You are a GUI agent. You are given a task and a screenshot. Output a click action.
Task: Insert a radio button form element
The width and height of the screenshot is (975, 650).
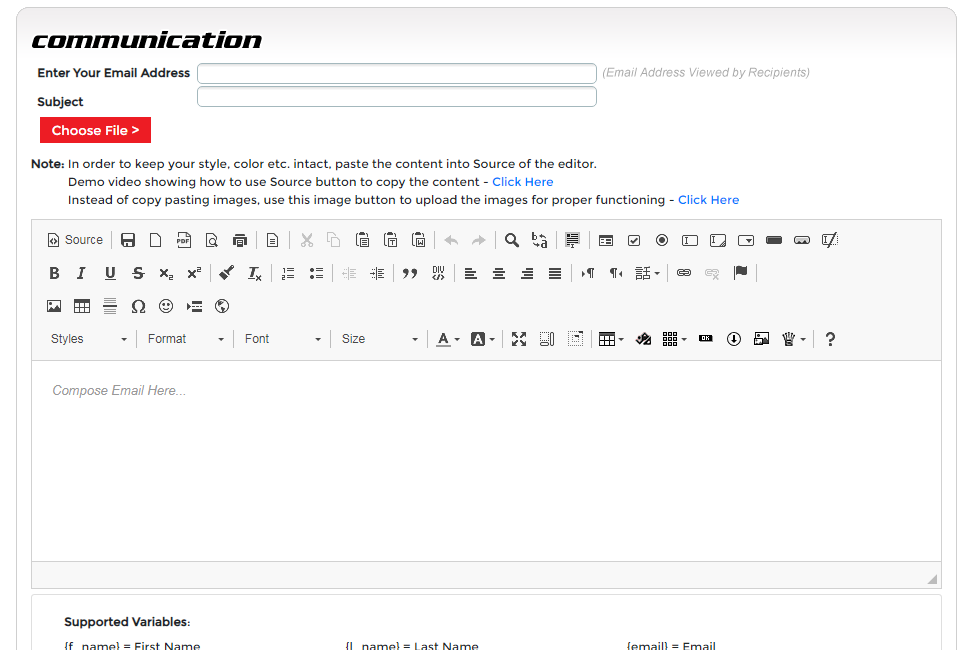pos(662,240)
